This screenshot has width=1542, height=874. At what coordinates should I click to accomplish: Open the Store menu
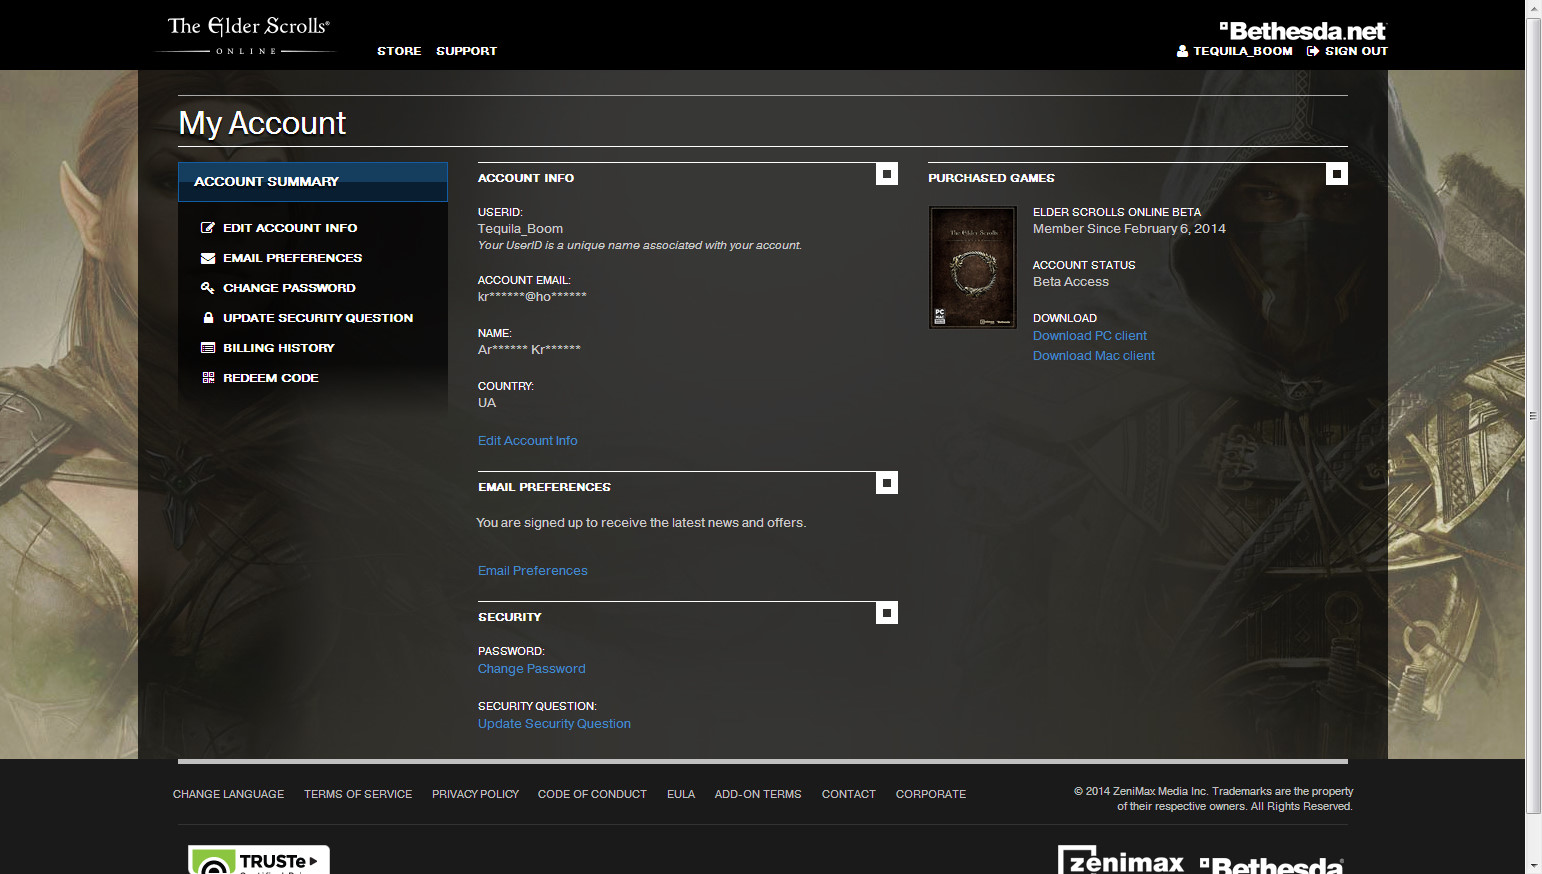point(399,51)
